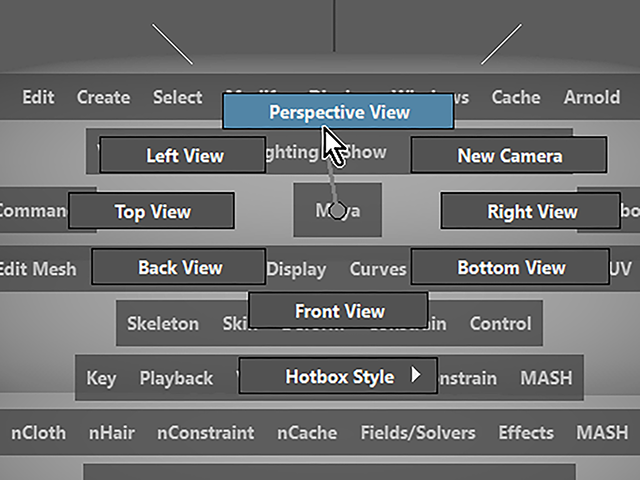Open the Fields/Solvers menu
640x480 pixels.
point(418,433)
